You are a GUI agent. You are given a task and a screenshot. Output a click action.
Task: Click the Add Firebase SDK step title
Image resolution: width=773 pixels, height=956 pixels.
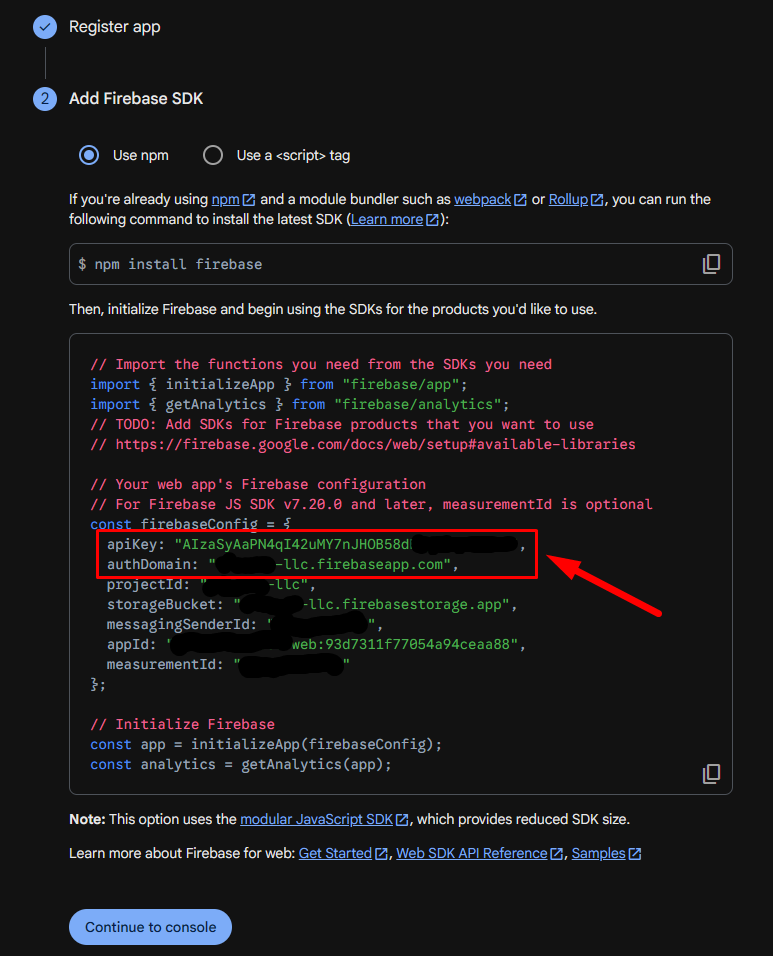[136, 99]
